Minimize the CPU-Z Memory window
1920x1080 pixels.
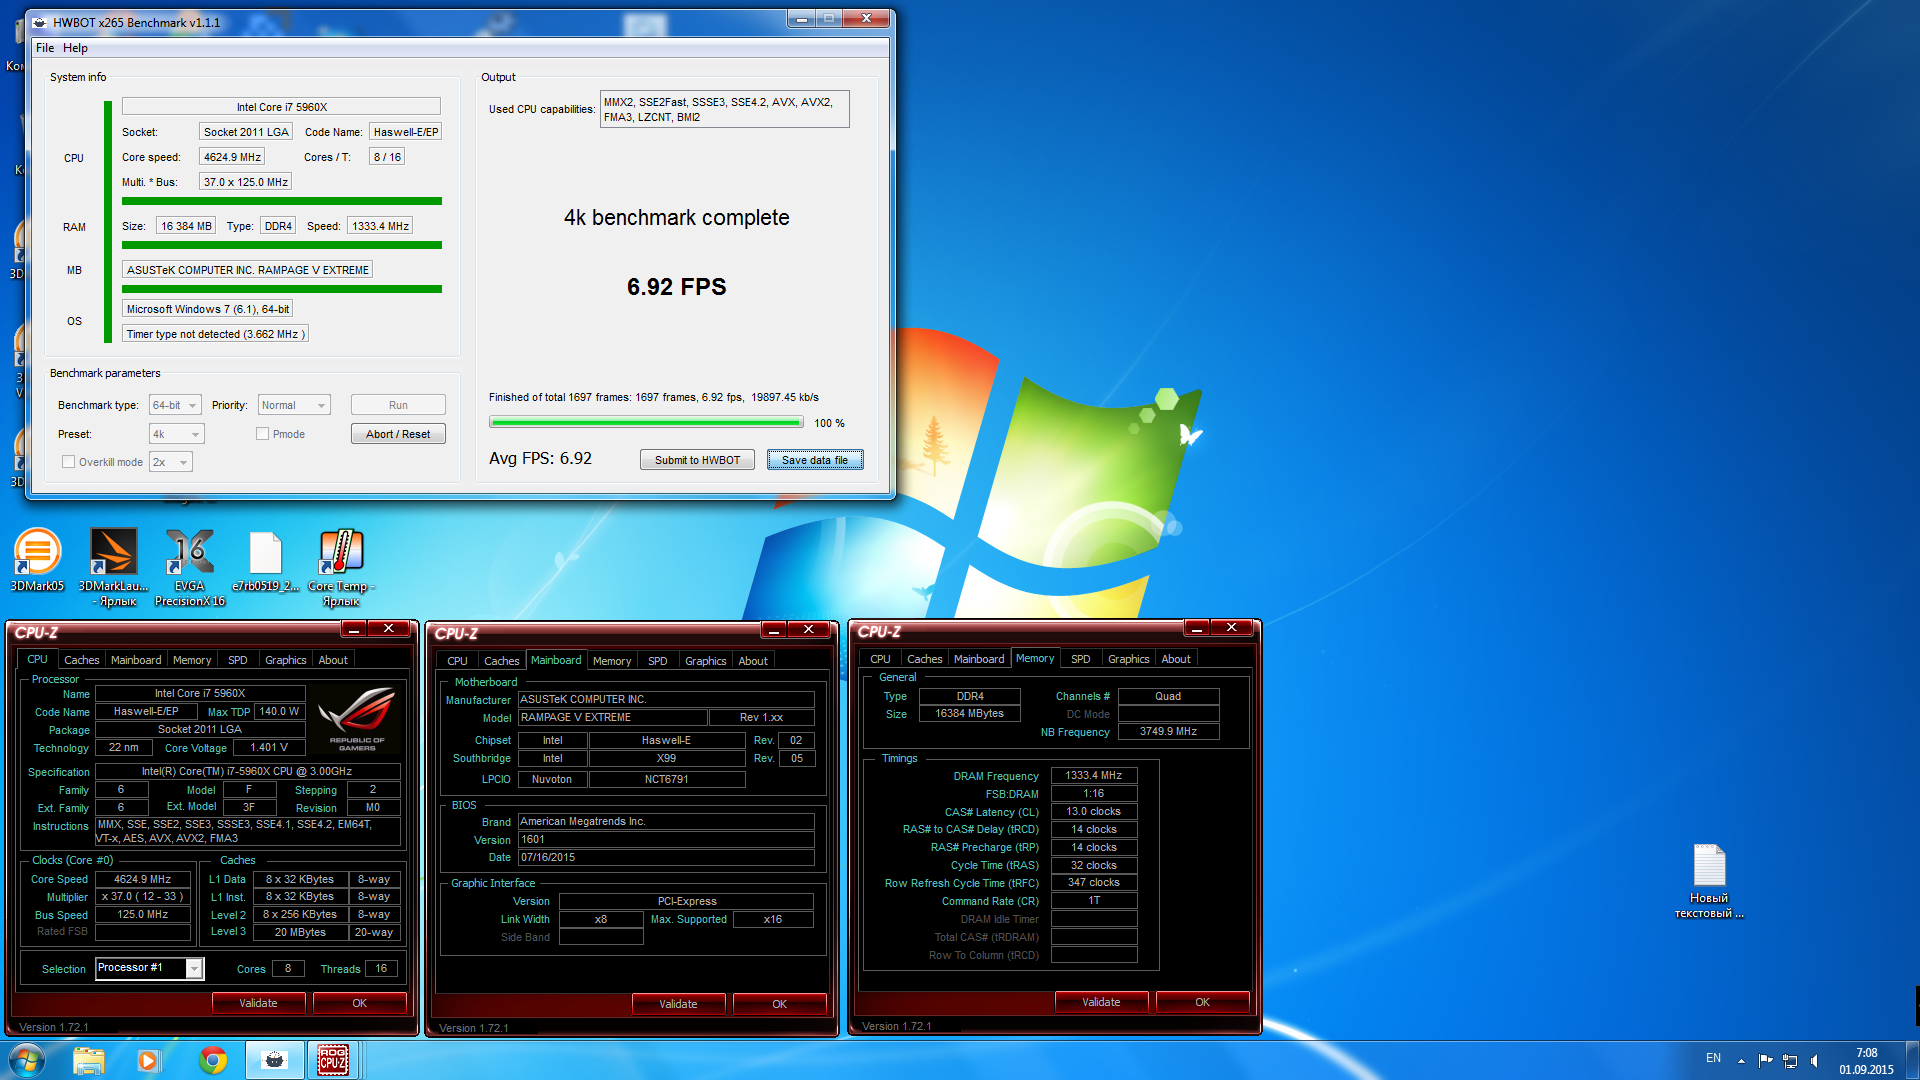tap(1197, 628)
